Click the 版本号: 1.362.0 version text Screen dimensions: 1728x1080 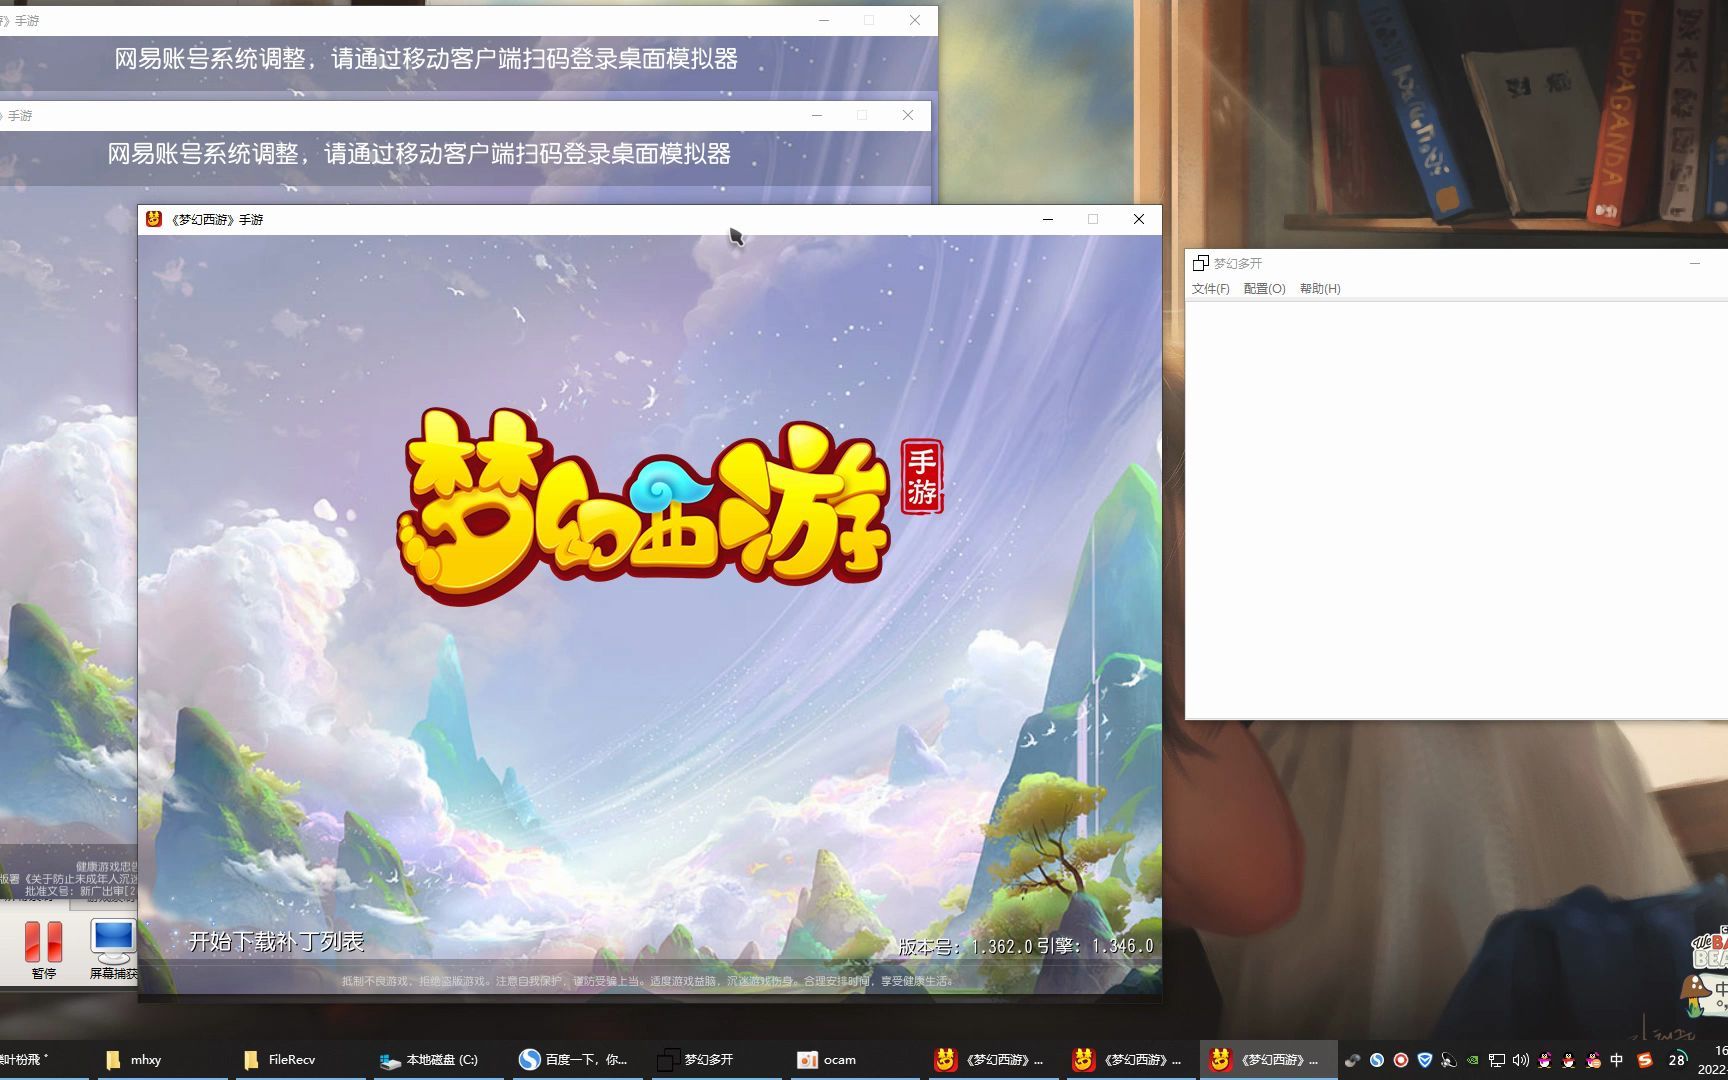tap(965, 946)
